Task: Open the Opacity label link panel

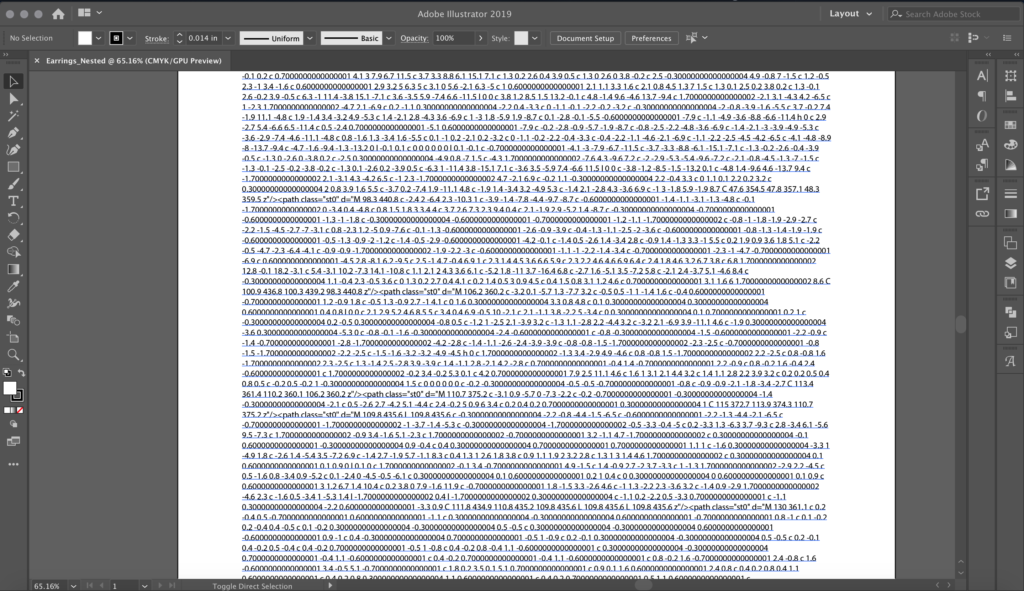Action: click(x=414, y=38)
